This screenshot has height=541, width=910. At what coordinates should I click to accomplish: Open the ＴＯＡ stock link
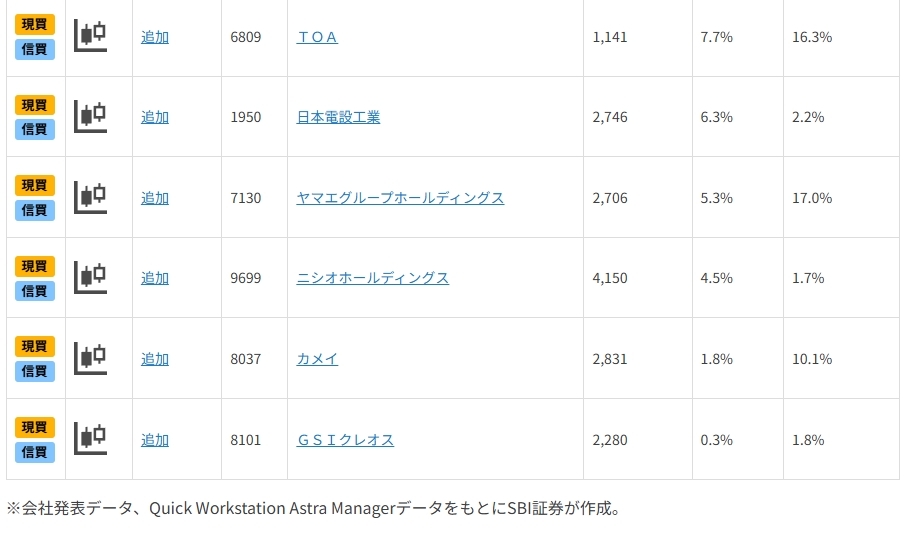click(x=317, y=37)
